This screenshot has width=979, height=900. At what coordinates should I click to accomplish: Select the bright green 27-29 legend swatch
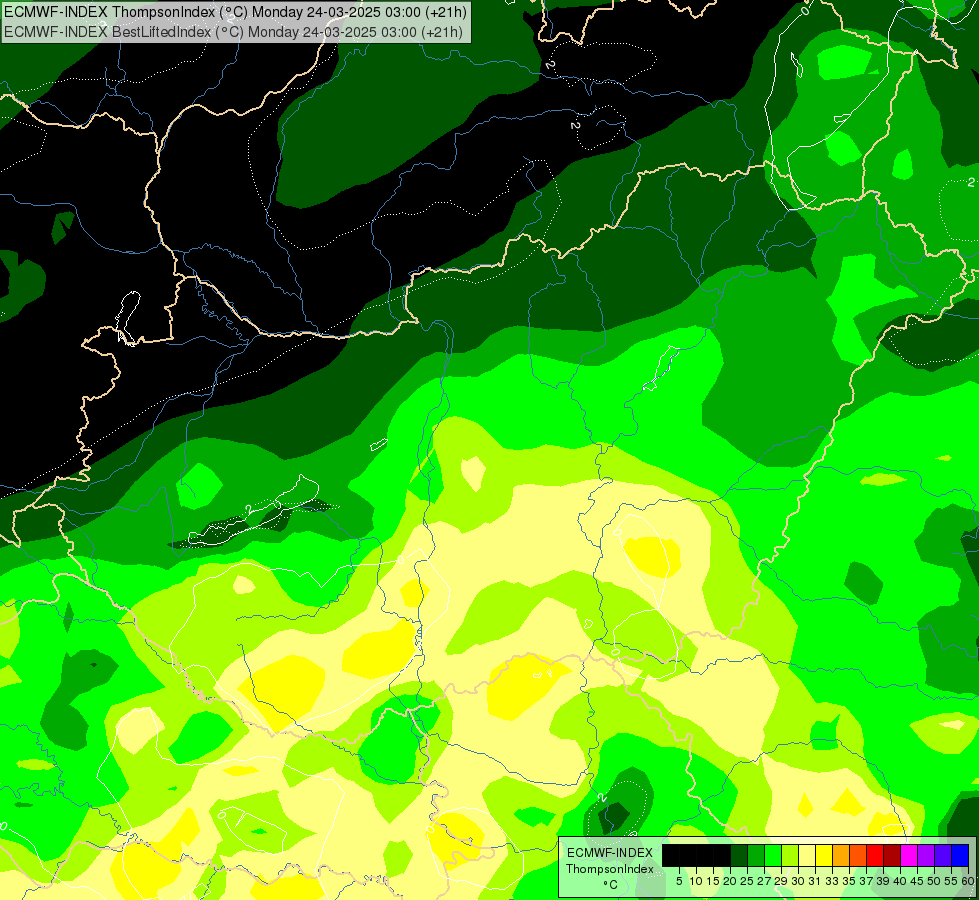pyautogui.click(x=773, y=855)
